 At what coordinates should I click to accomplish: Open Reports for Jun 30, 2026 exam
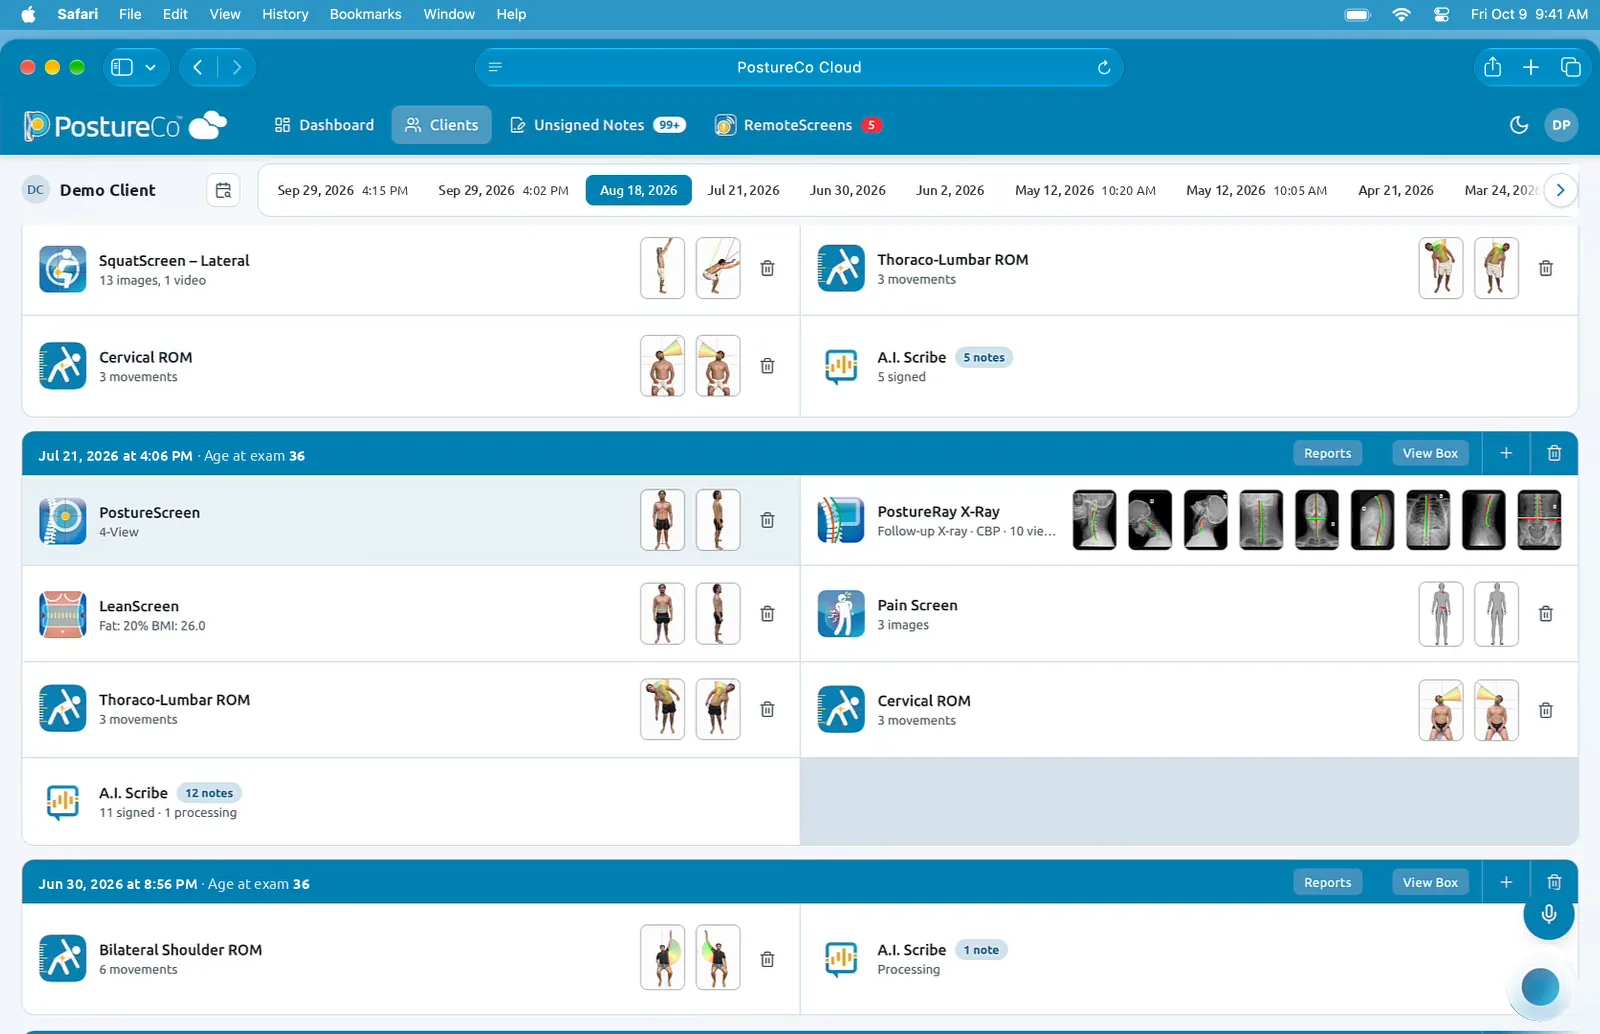[x=1327, y=882]
